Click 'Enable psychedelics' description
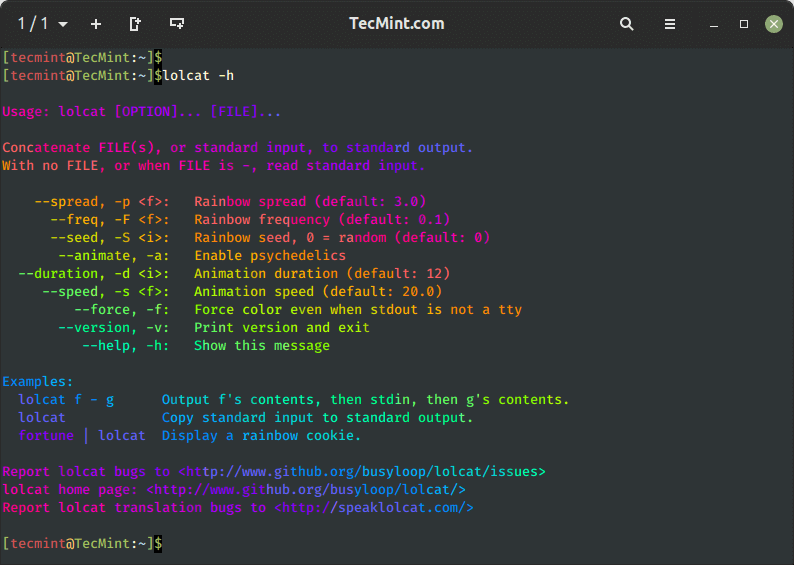Screen dimensions: 794x565 (x=270, y=255)
